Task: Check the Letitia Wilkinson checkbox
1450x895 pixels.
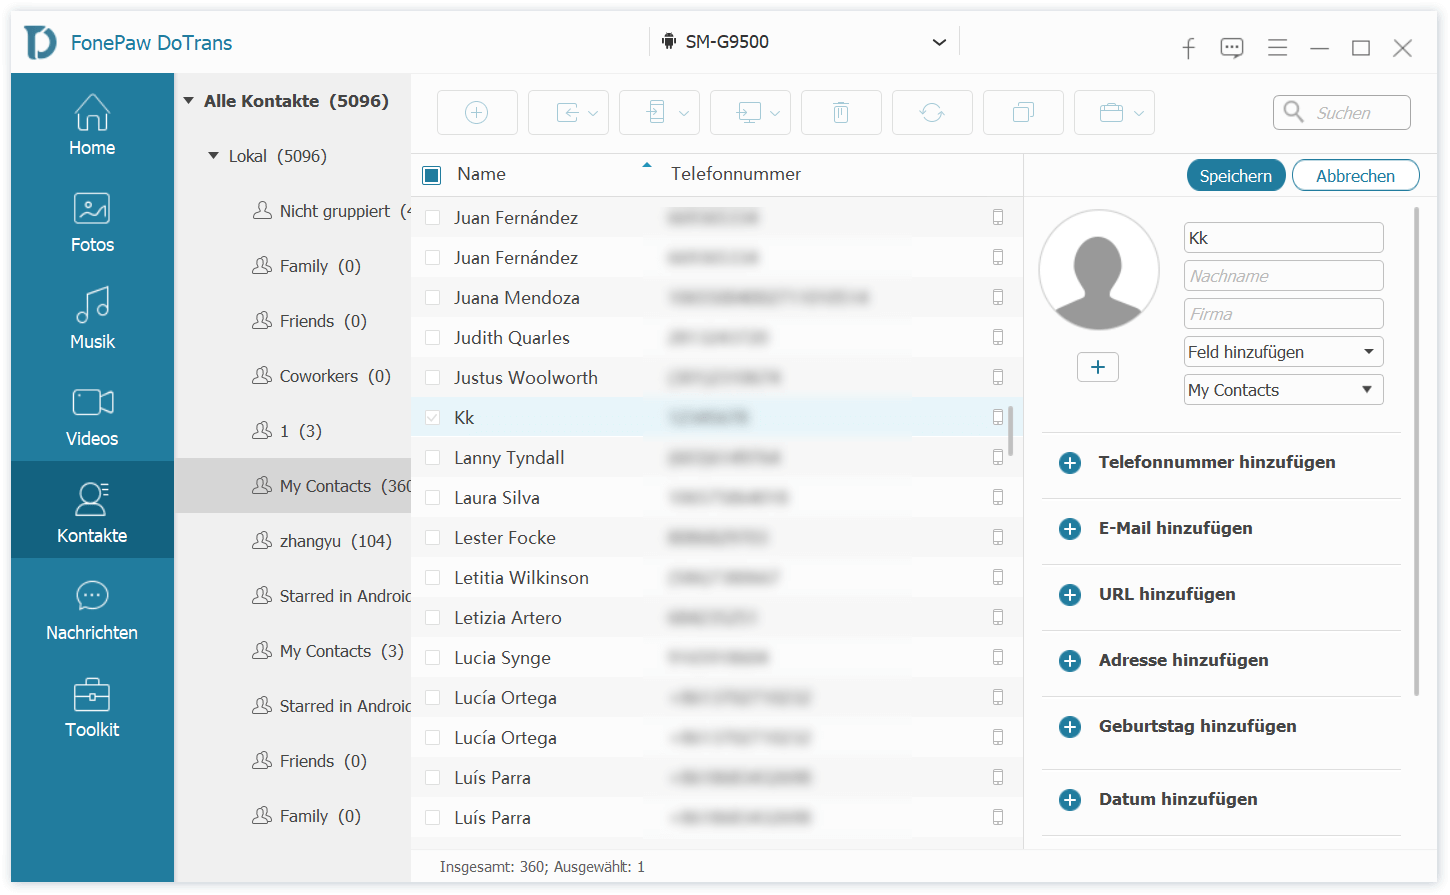Action: pos(433,577)
